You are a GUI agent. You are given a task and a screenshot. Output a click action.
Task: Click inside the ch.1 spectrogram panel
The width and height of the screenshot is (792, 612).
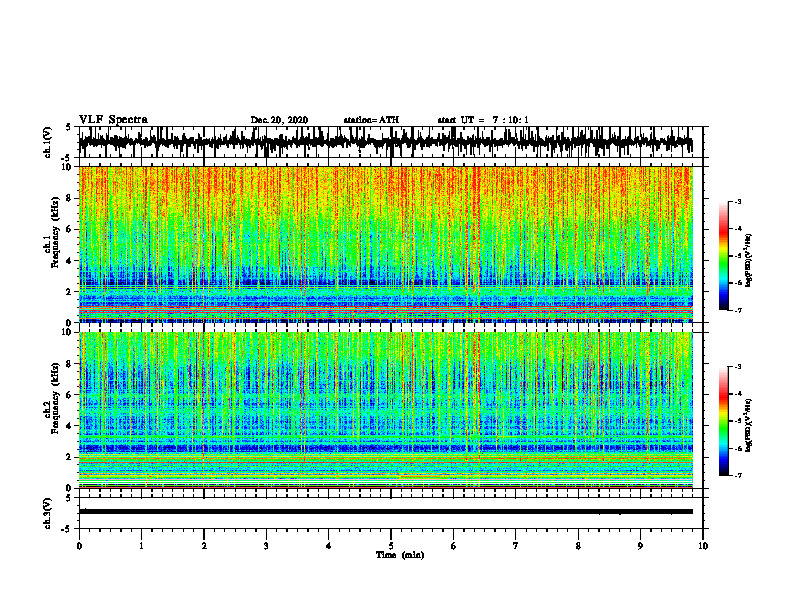click(385, 244)
